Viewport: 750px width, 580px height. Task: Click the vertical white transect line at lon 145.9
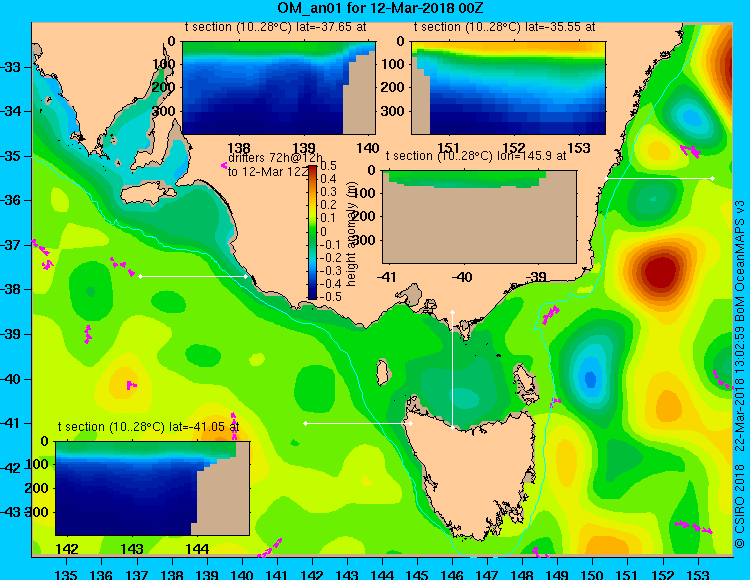click(x=452, y=370)
